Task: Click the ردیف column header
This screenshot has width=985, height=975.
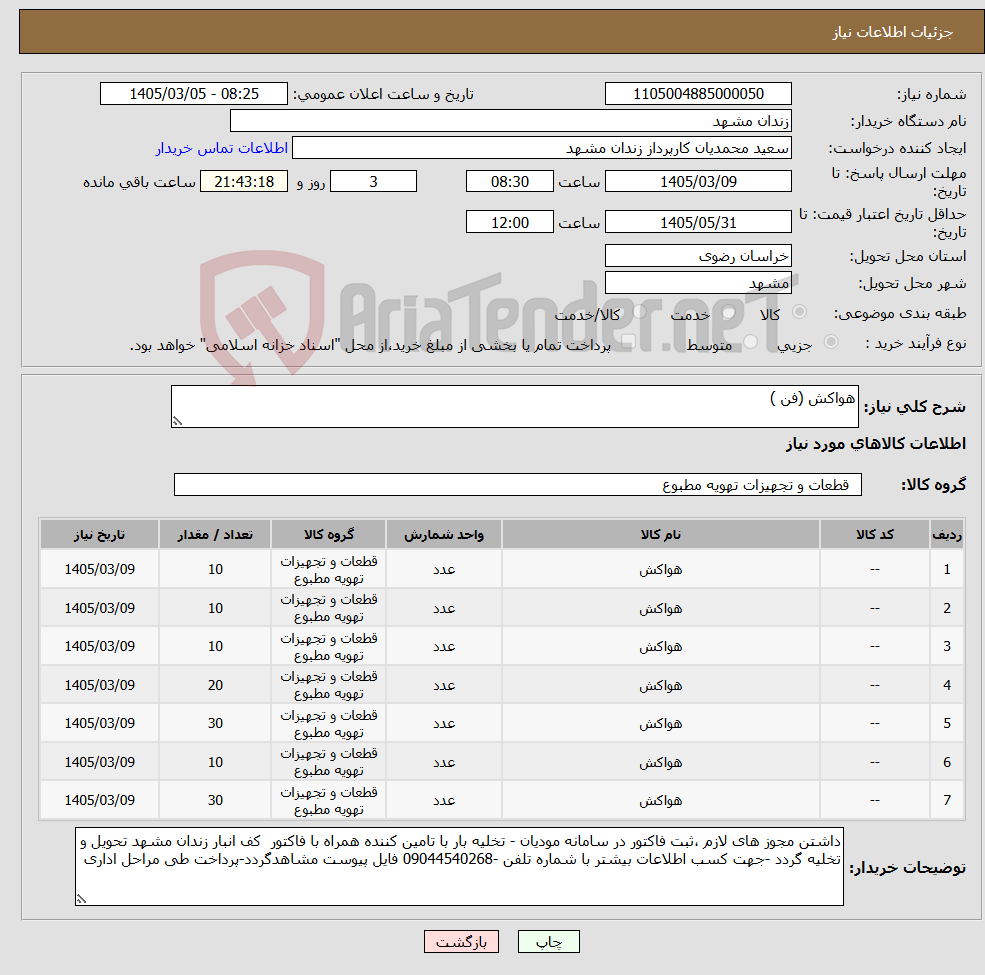Action: click(947, 535)
